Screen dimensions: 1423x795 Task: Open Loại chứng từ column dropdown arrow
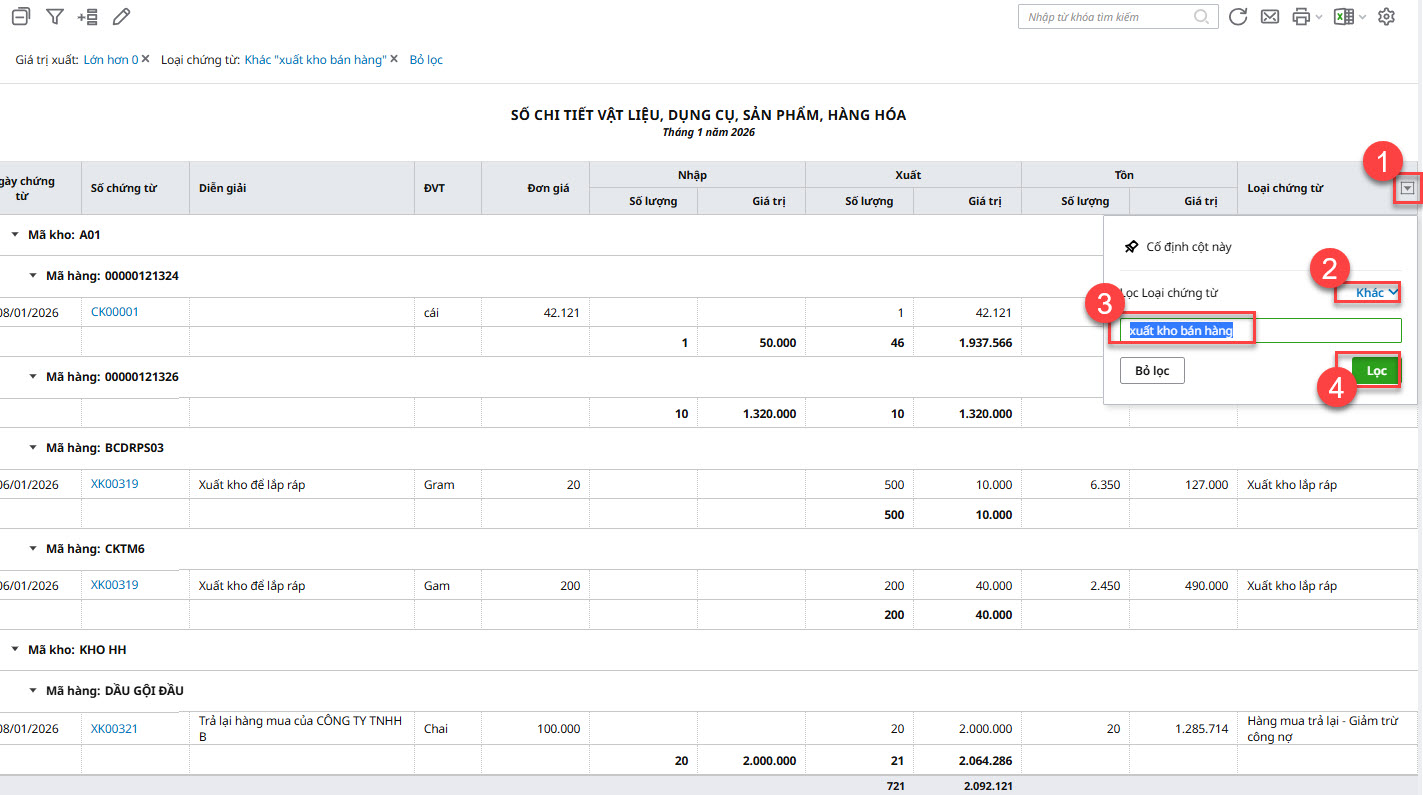click(x=1407, y=188)
